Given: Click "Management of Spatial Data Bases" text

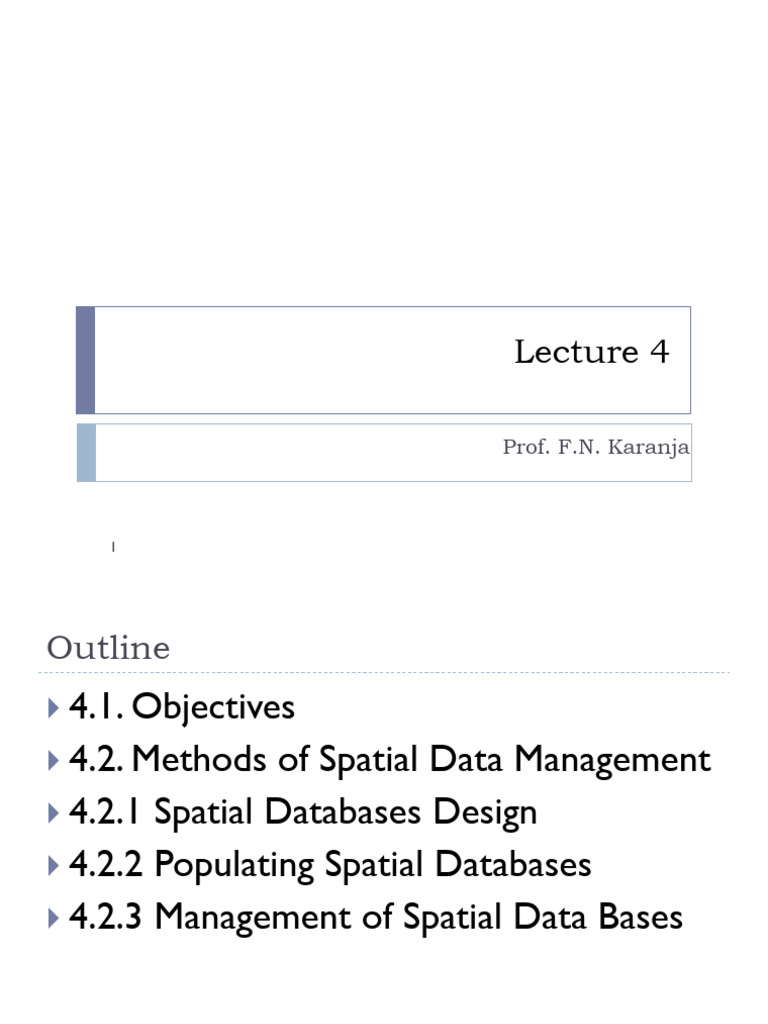Looking at the screenshot, I should tap(419, 917).
